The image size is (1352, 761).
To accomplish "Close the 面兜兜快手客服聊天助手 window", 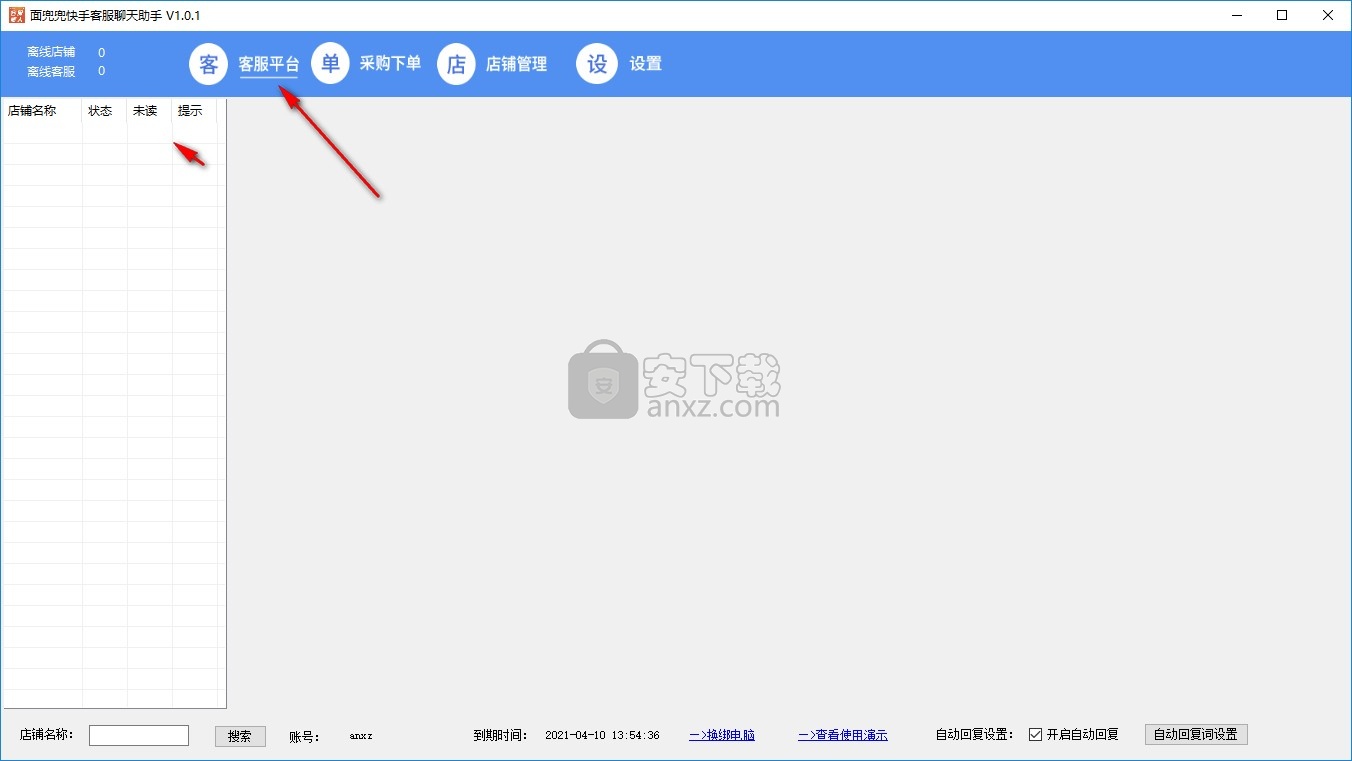I will click(x=1328, y=15).
